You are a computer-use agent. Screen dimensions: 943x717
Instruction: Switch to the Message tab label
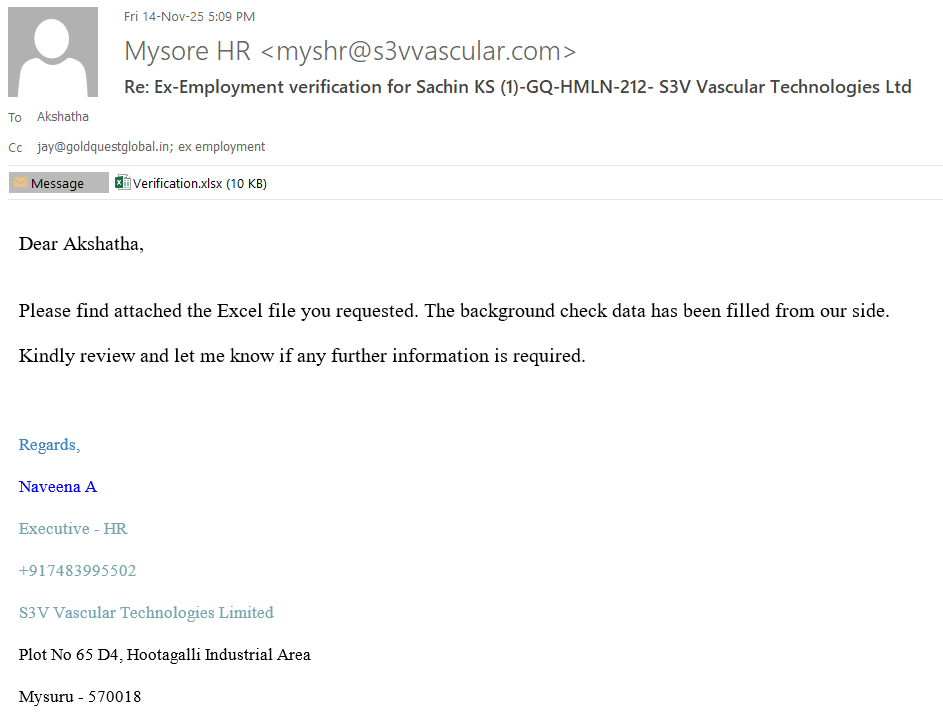pyautogui.click(x=57, y=183)
